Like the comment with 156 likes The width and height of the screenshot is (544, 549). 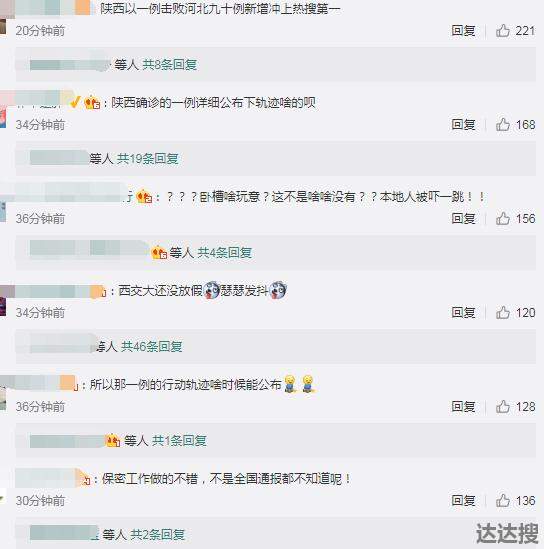[x=503, y=218]
